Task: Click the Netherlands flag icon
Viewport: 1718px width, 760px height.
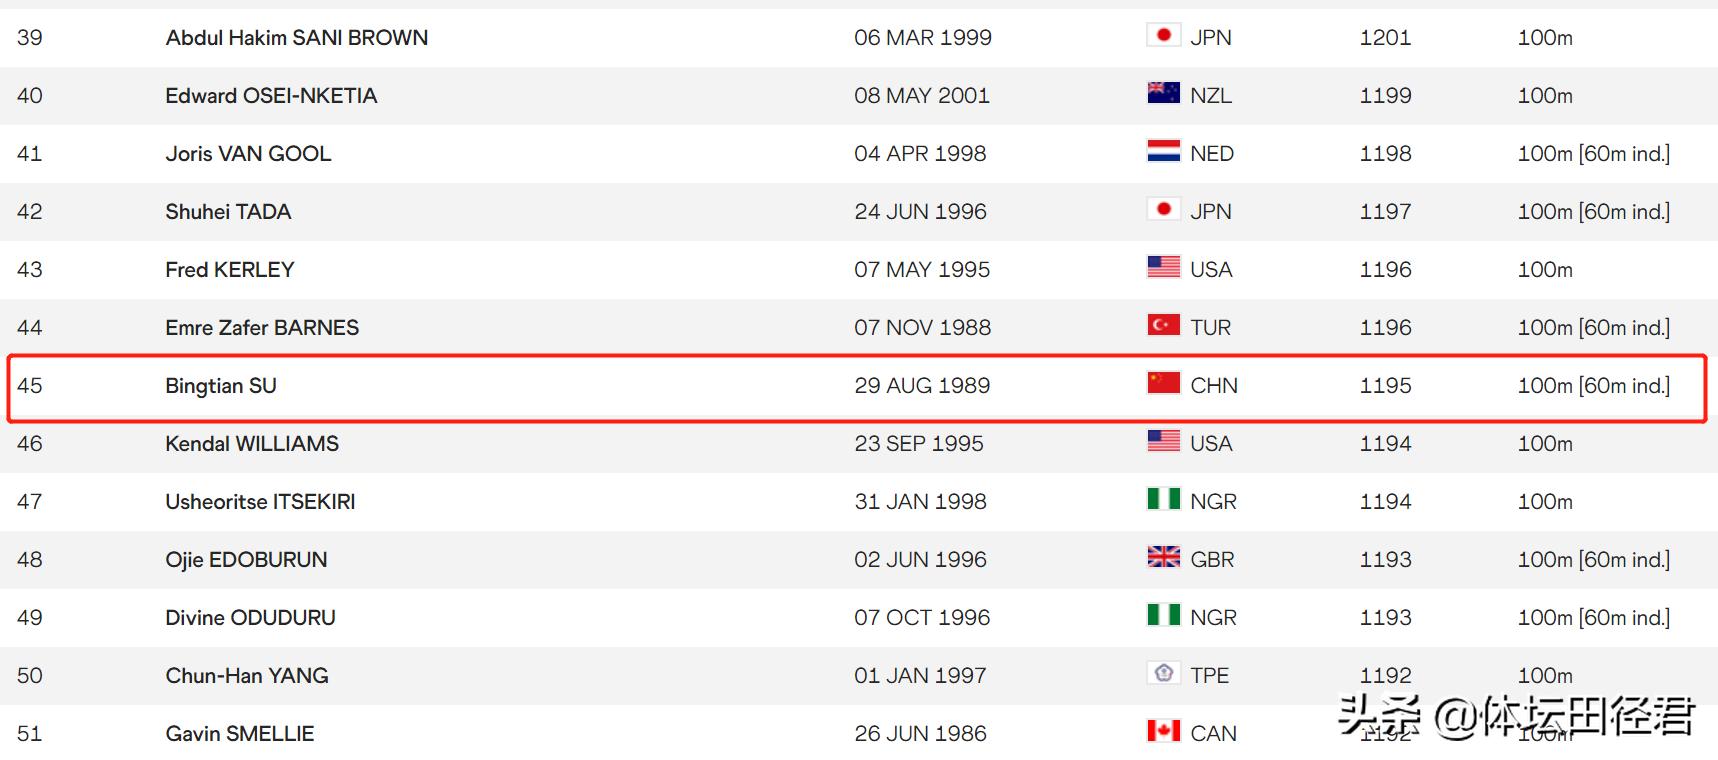Action: point(1163,152)
